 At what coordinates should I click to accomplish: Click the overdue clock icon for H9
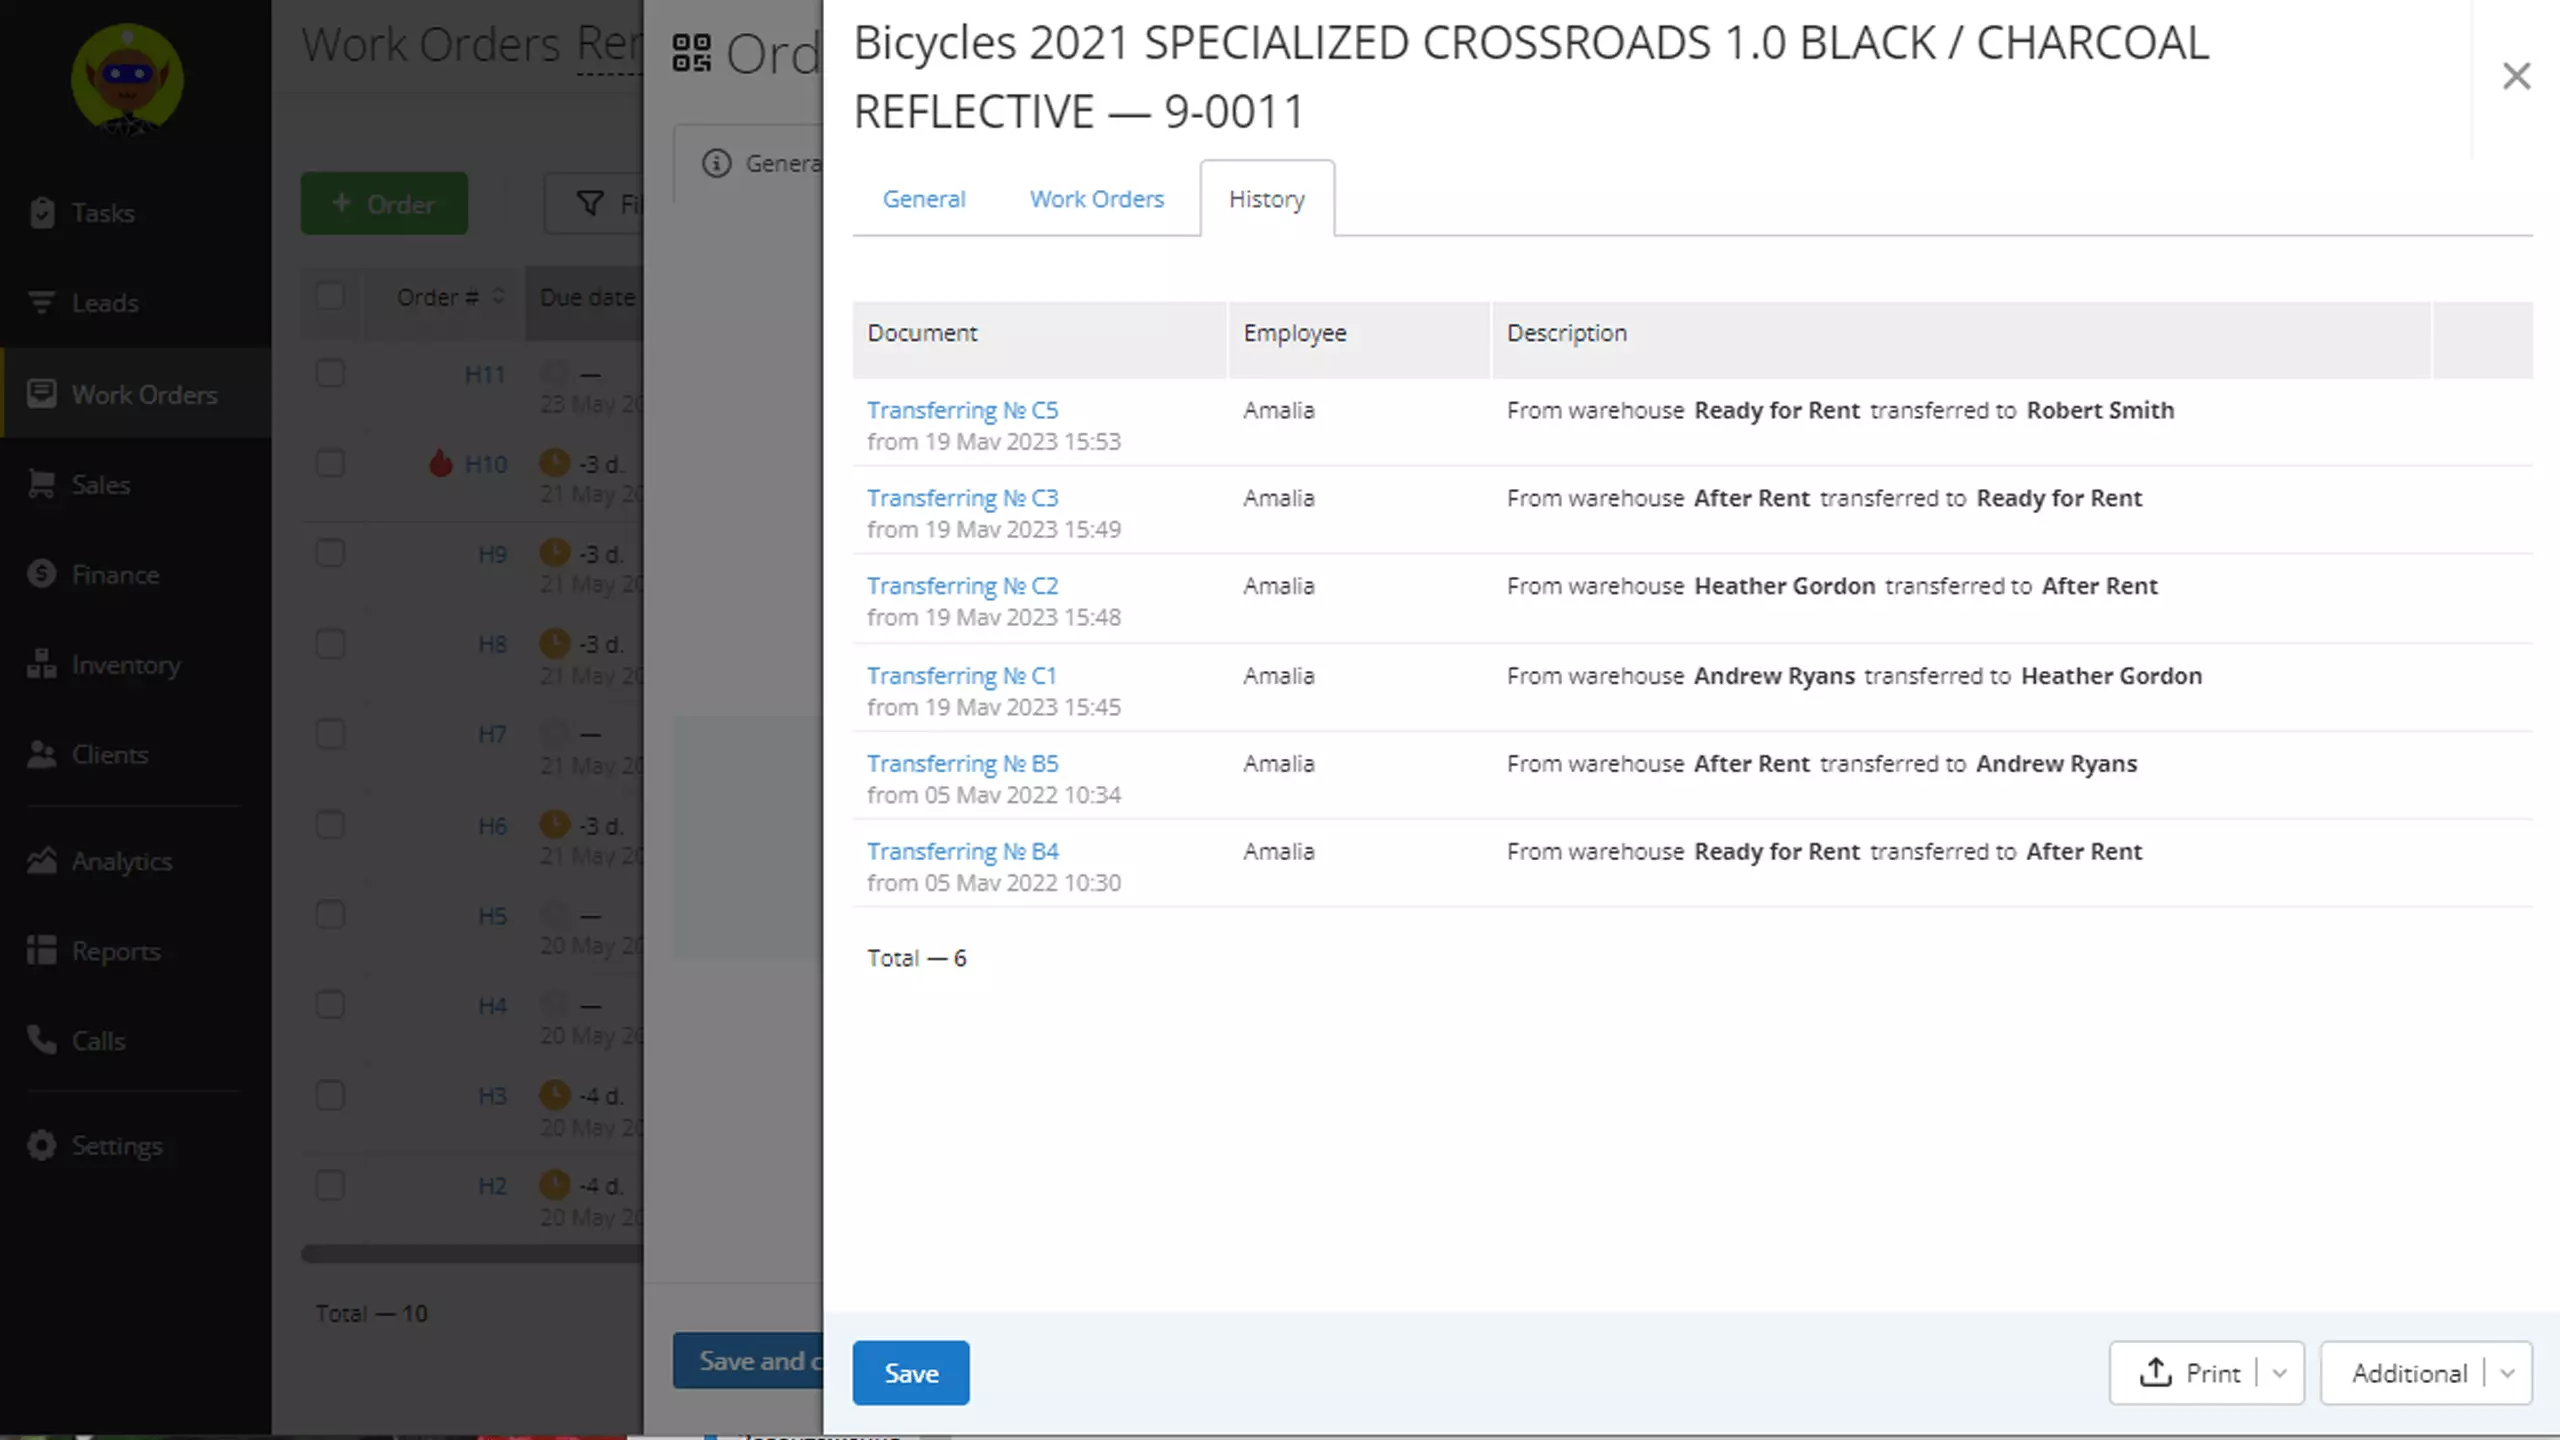pos(554,552)
